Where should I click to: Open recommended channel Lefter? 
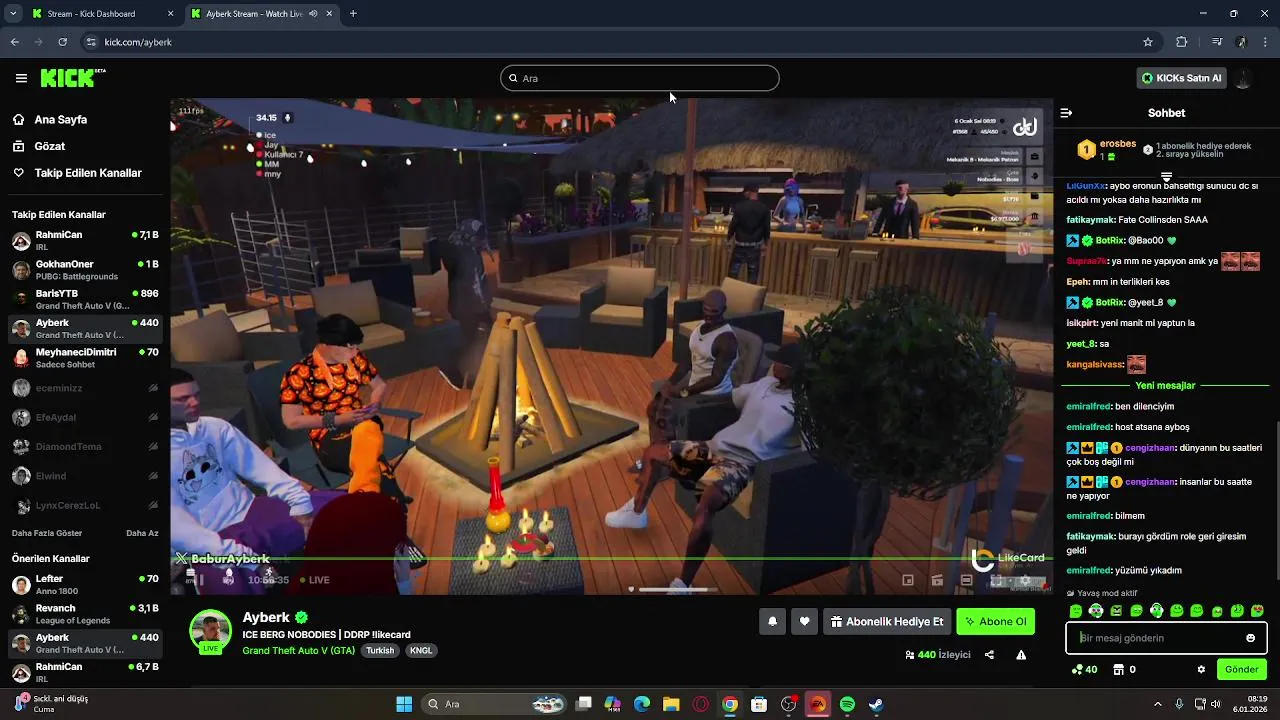pos(85,584)
